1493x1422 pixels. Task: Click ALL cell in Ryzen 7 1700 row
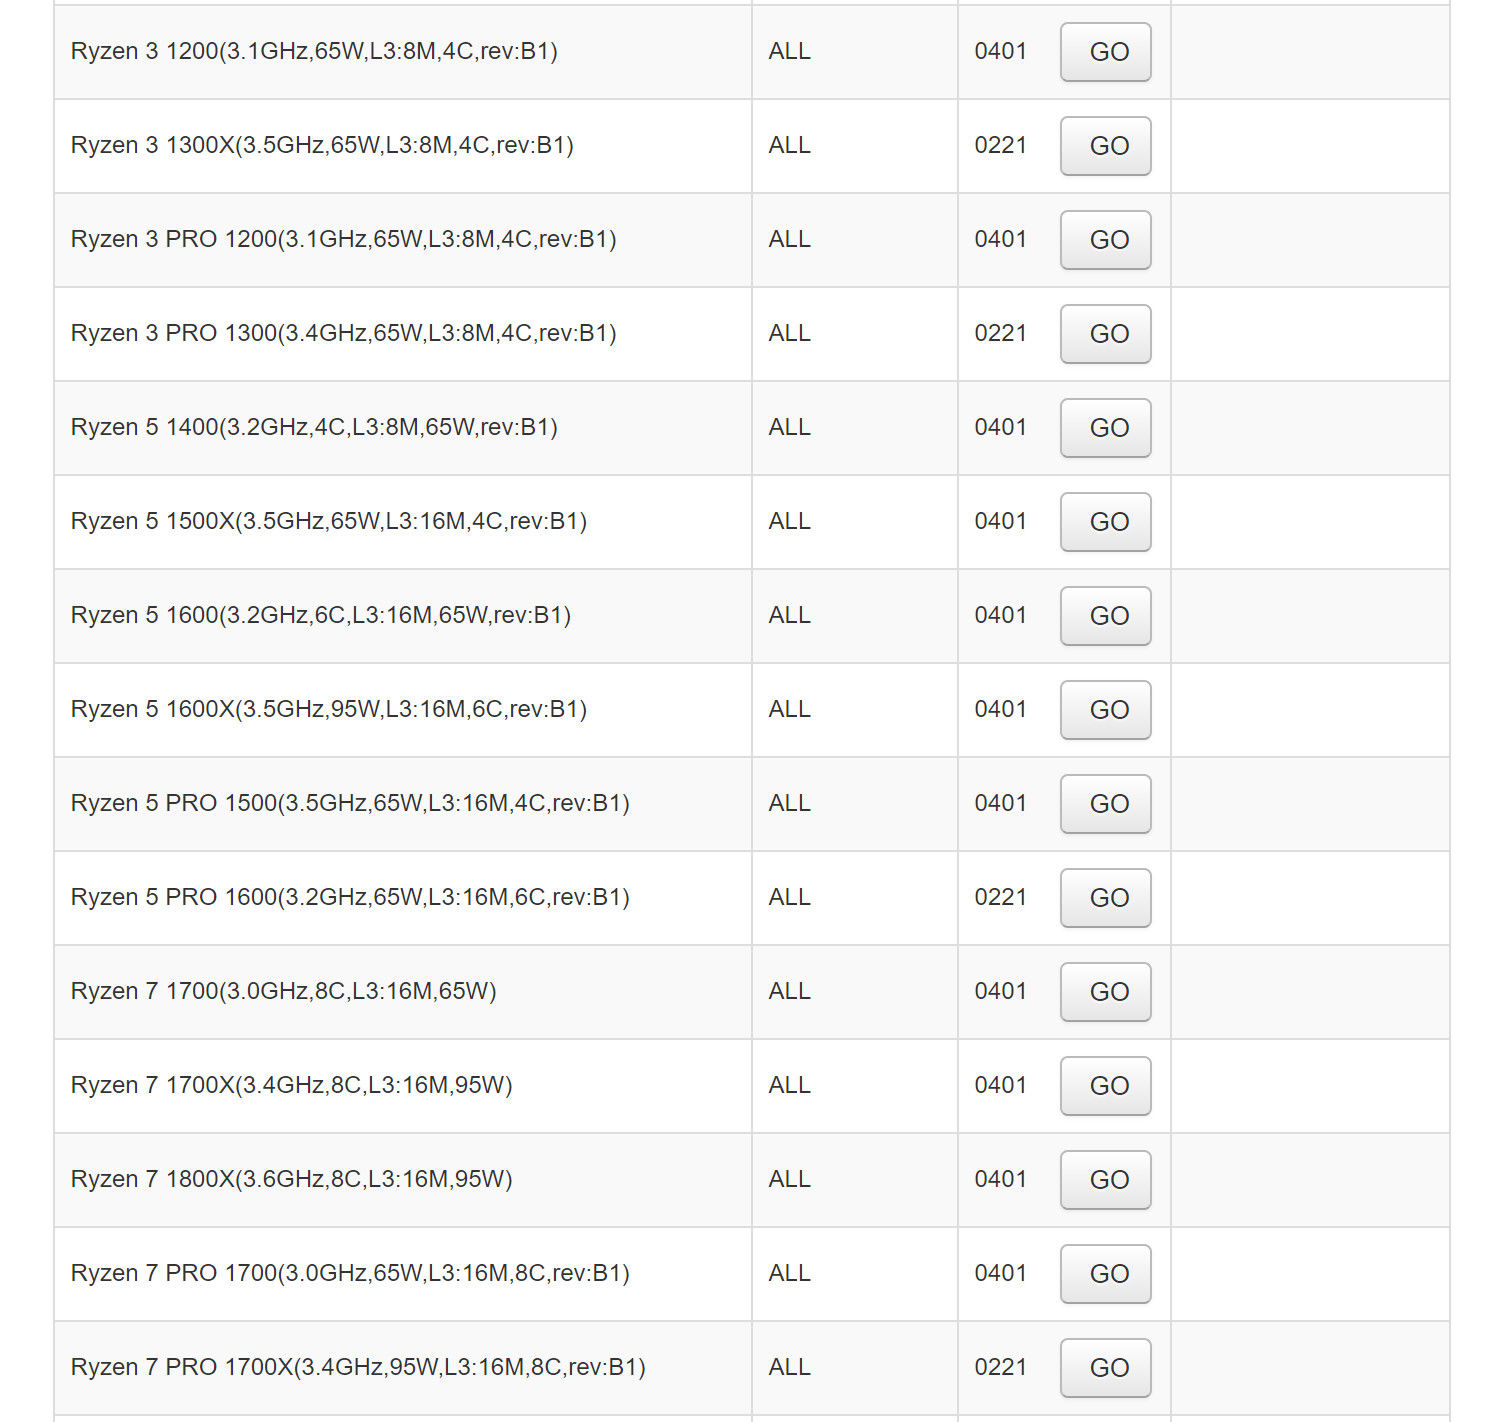[x=789, y=991]
